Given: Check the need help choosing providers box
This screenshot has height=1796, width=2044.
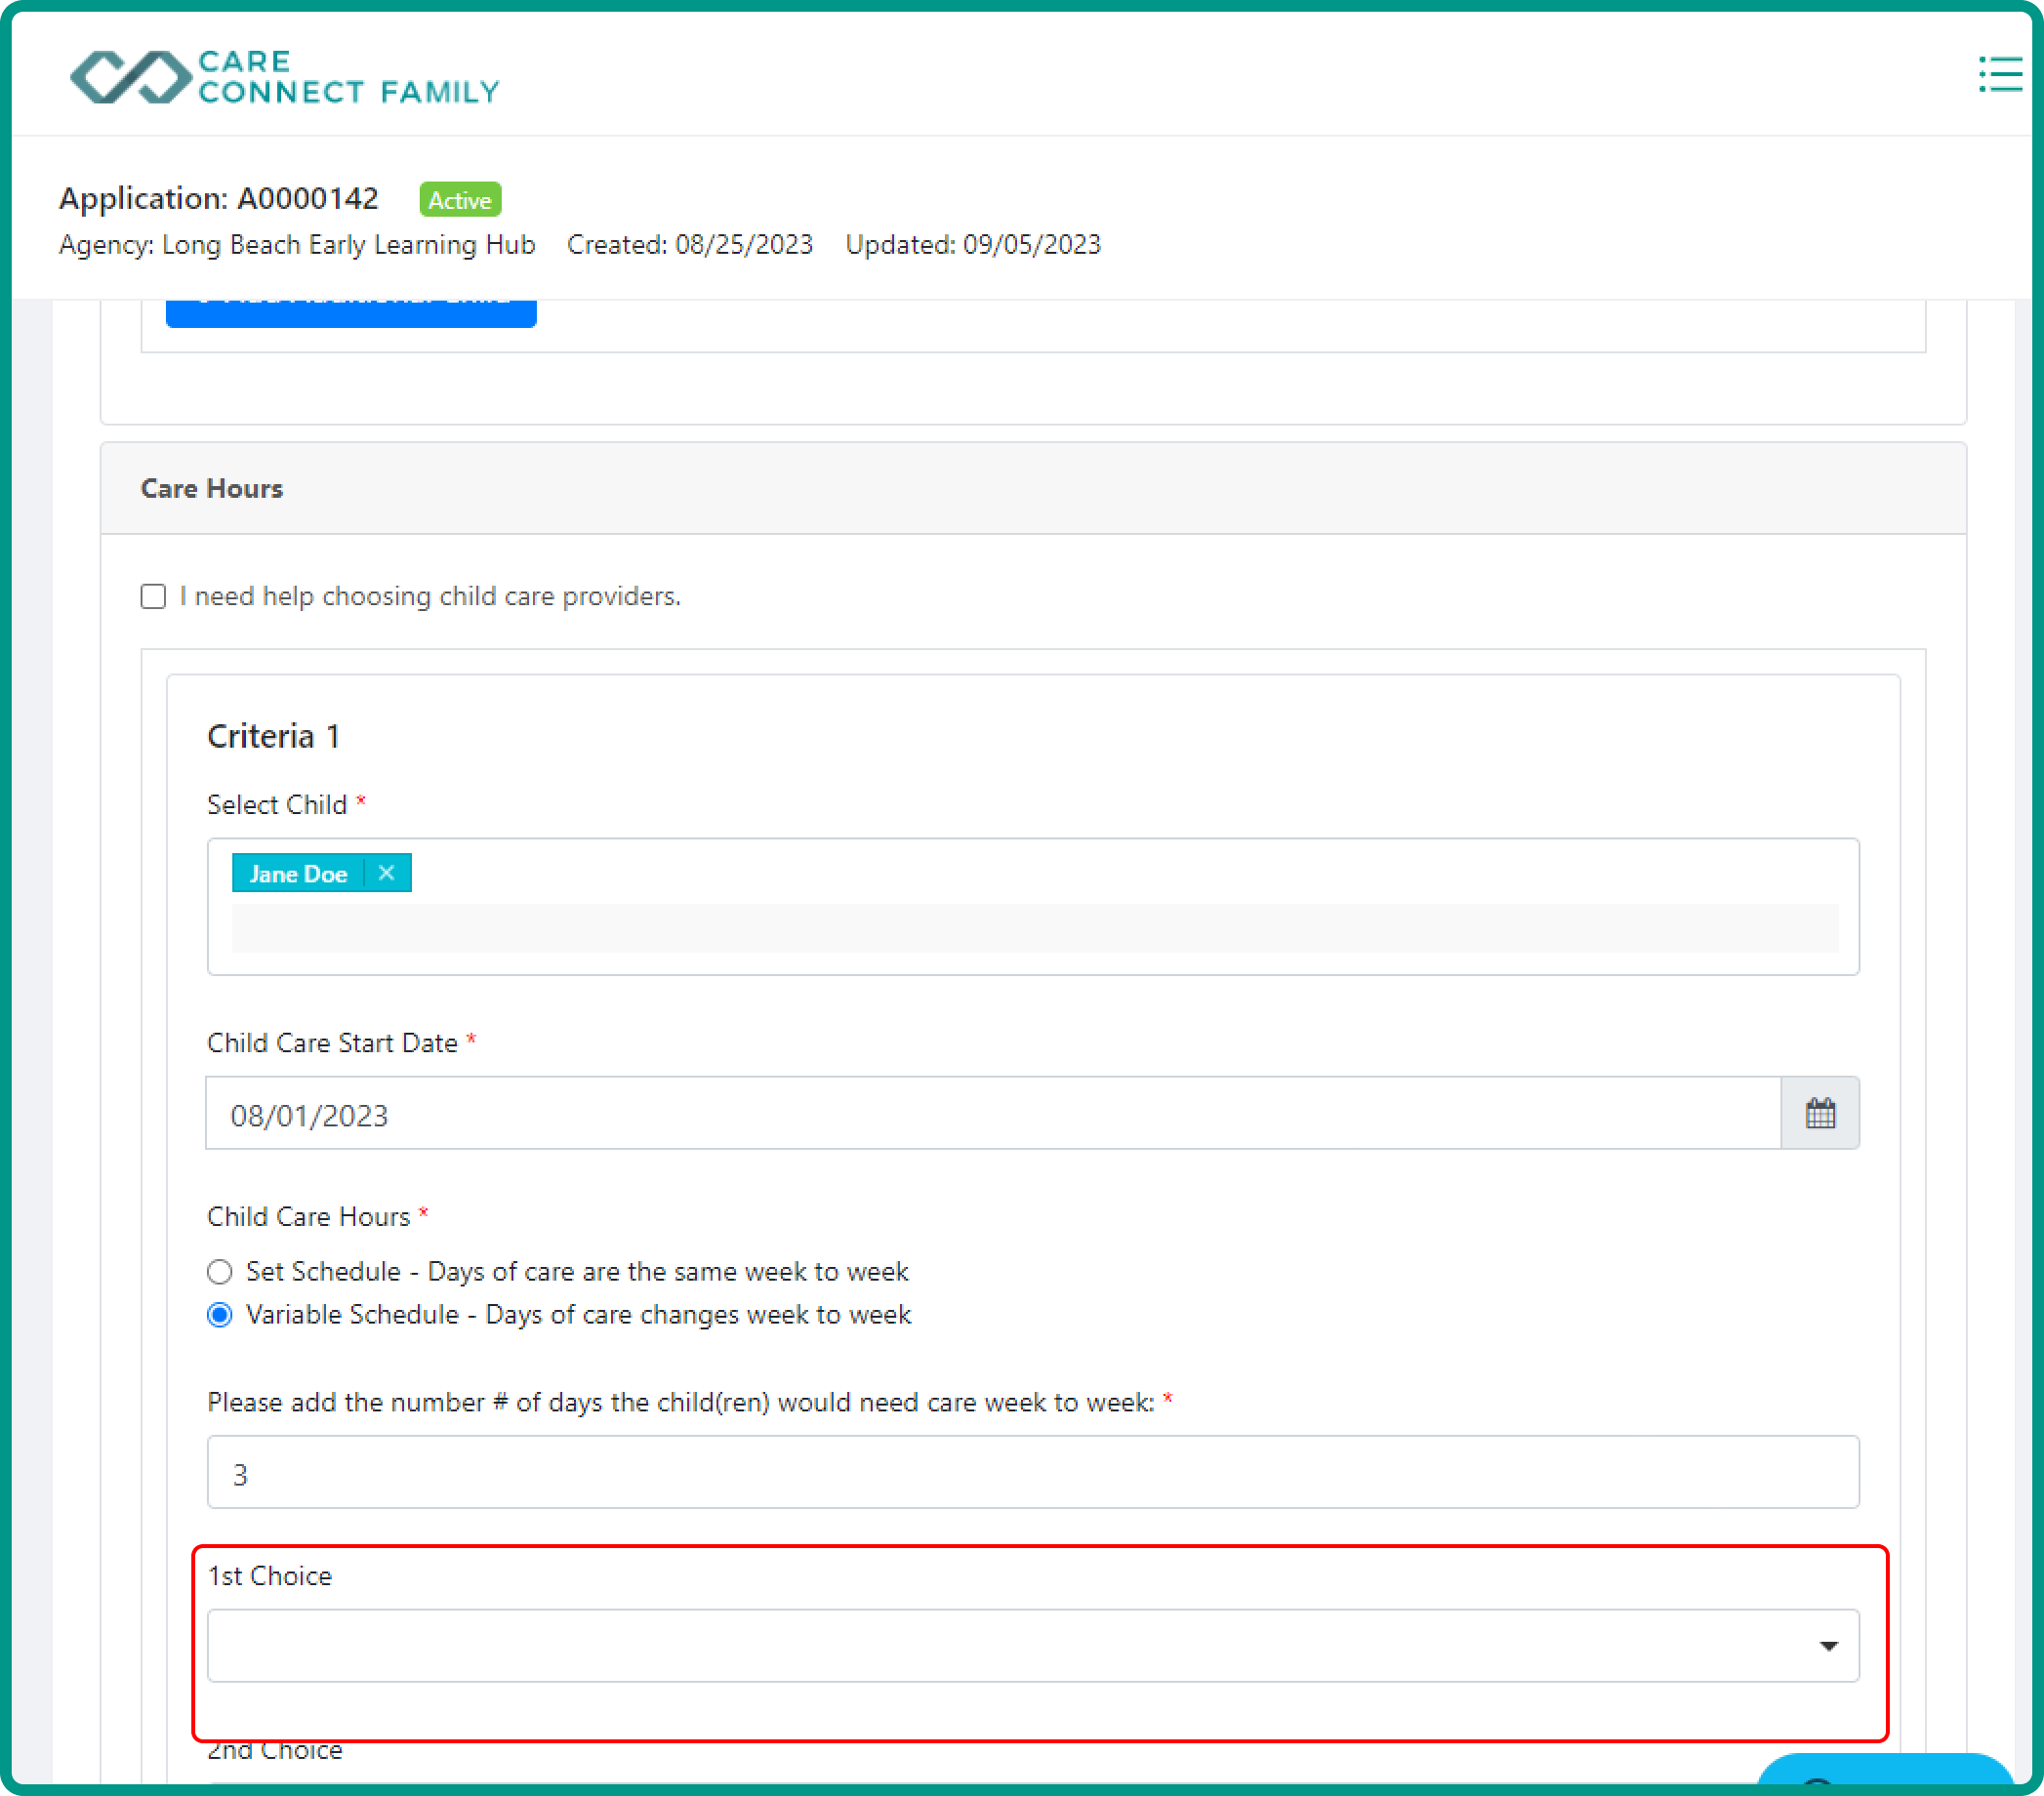Looking at the screenshot, I should pos(153,597).
